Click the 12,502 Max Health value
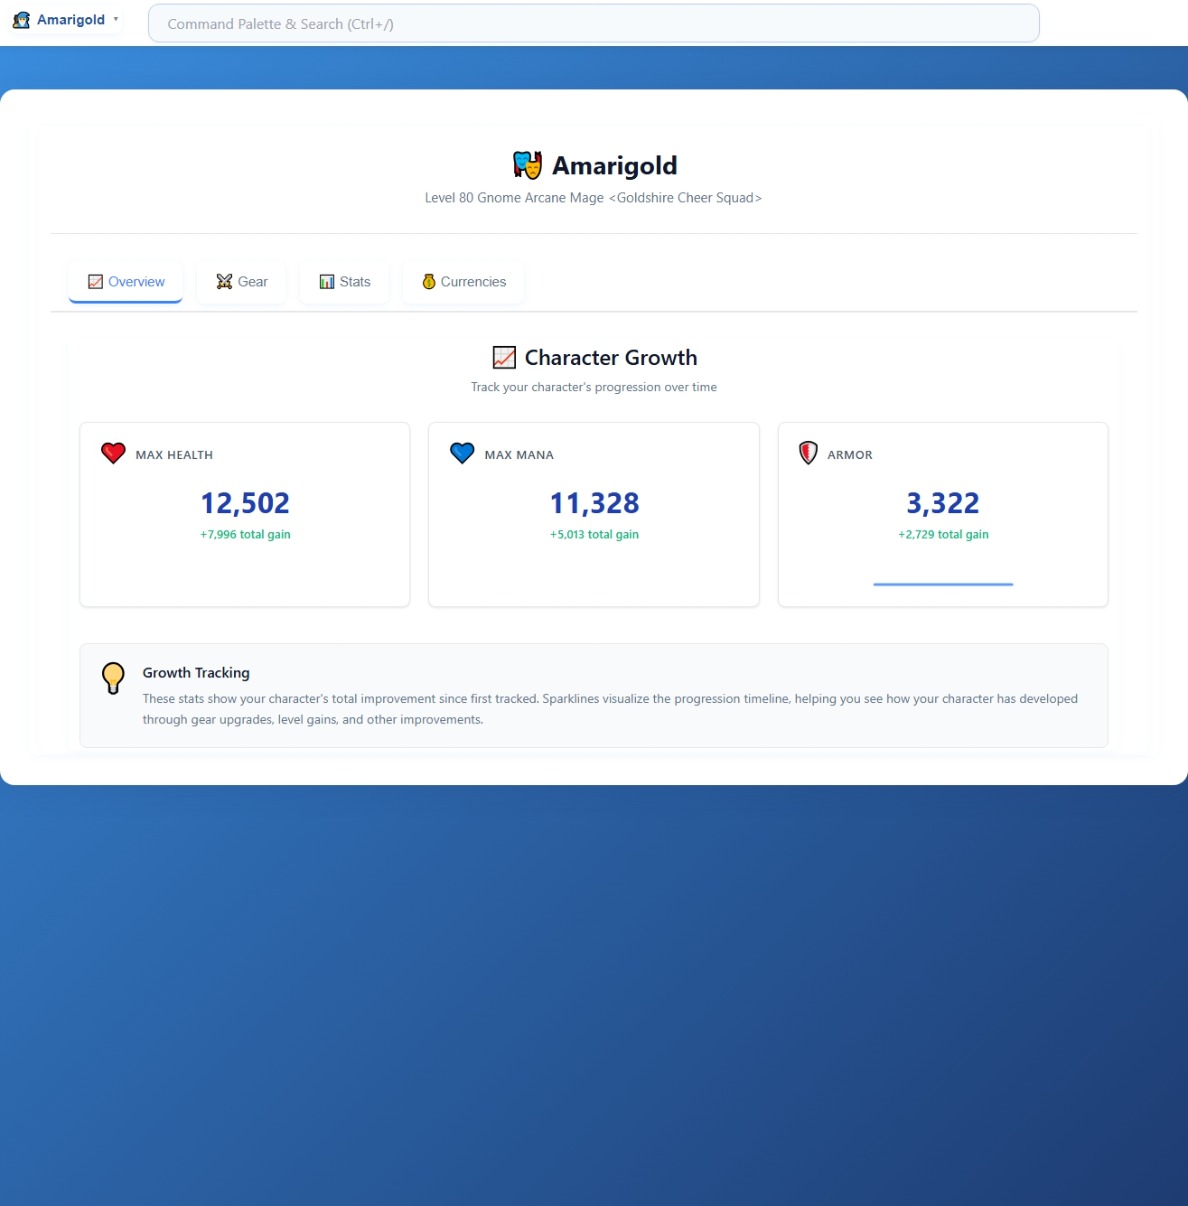The height and width of the screenshot is (1206, 1188). click(245, 503)
